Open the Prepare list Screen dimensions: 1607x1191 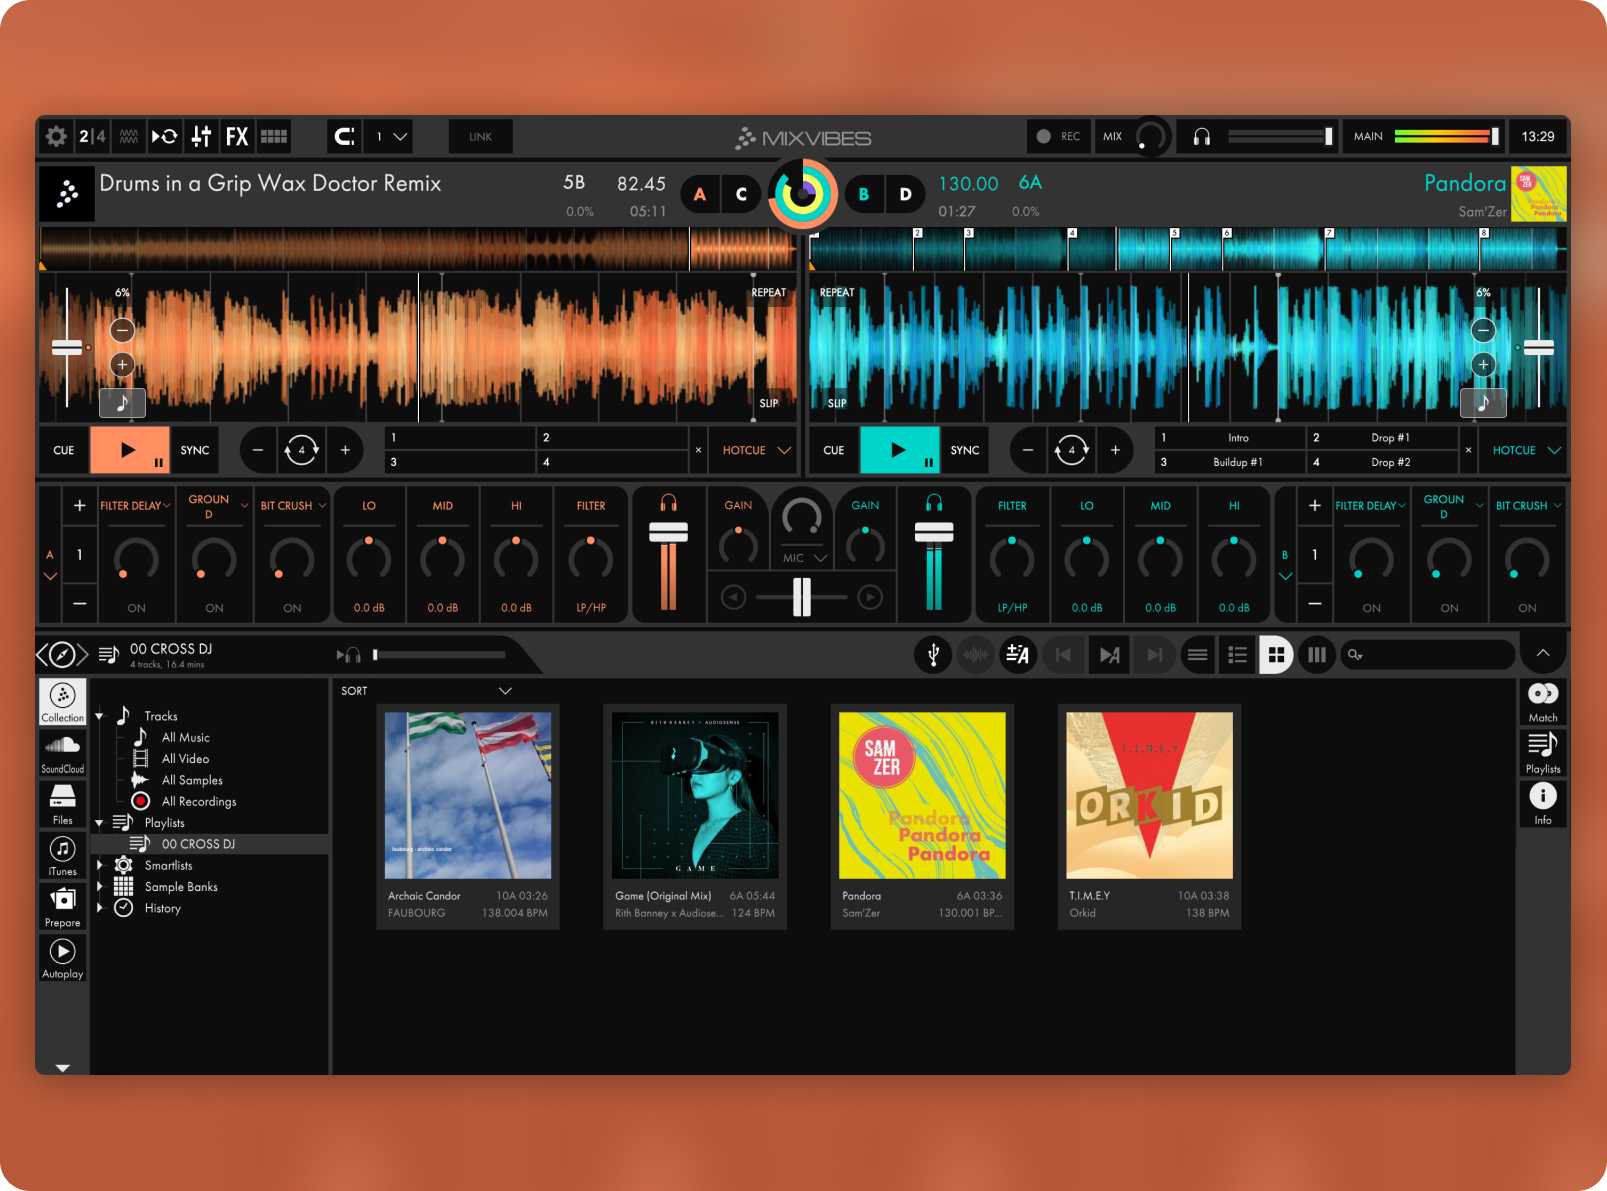62,907
